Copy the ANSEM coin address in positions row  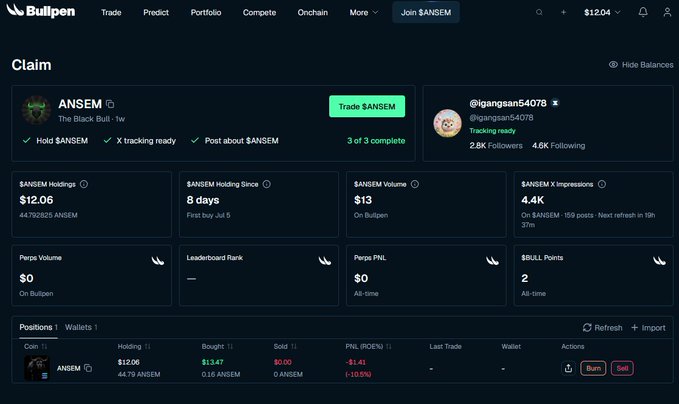[x=88, y=368]
